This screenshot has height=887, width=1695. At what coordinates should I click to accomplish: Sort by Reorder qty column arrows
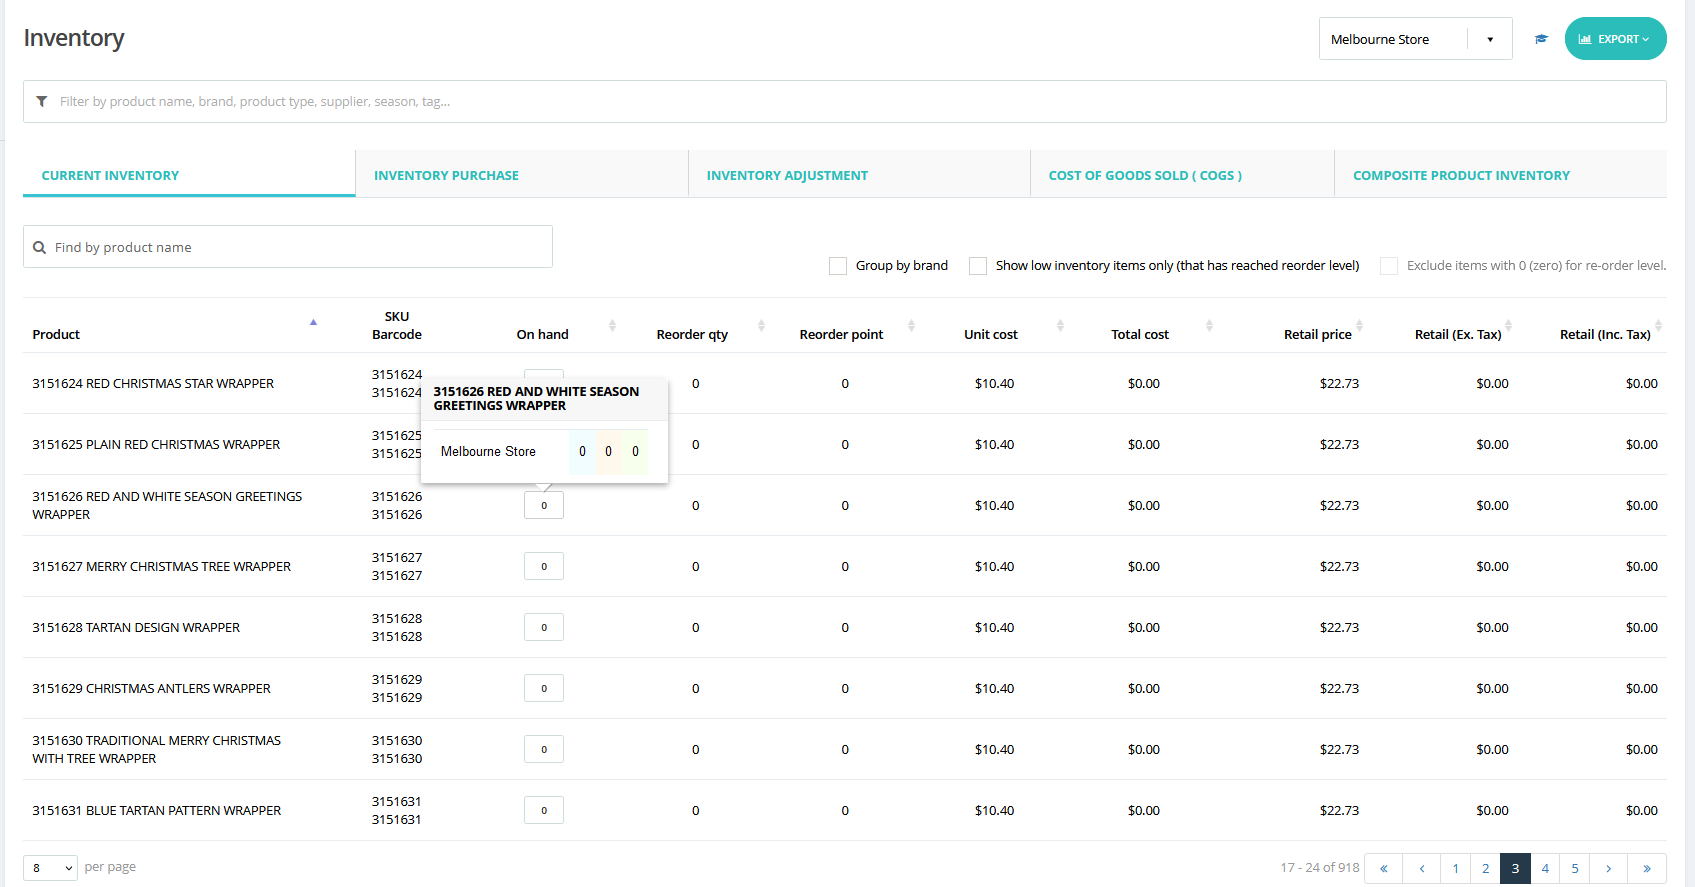[761, 326]
